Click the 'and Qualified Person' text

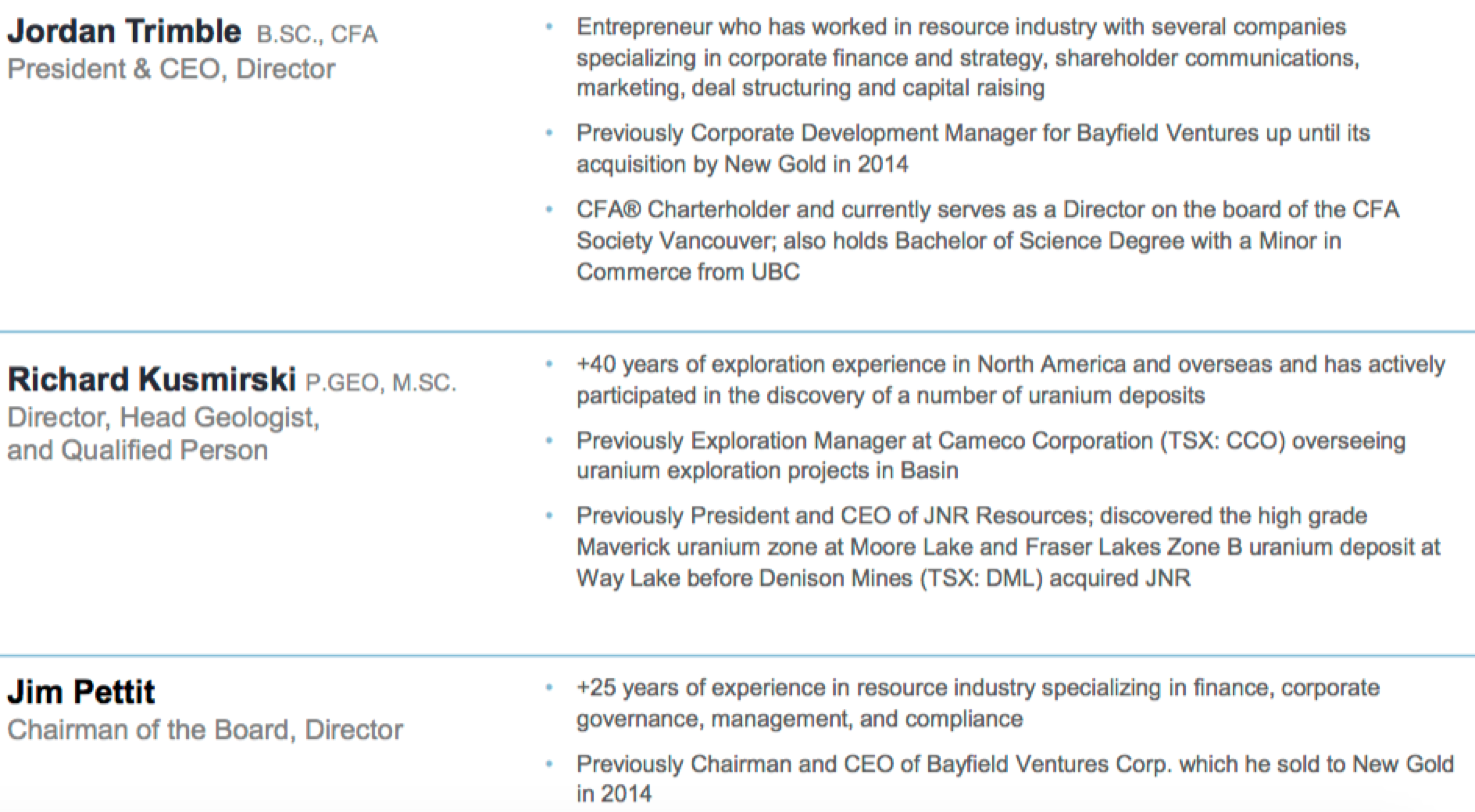point(138,450)
